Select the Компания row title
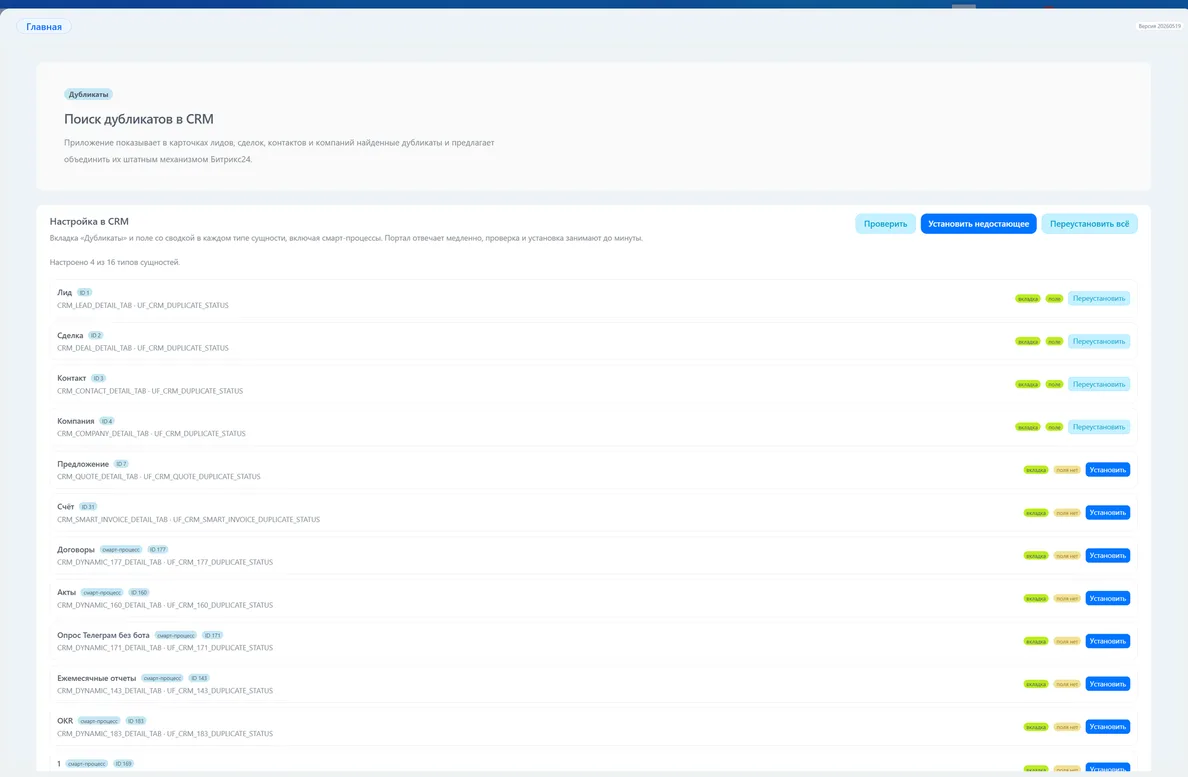This screenshot has height=777, width=1188. (x=76, y=421)
